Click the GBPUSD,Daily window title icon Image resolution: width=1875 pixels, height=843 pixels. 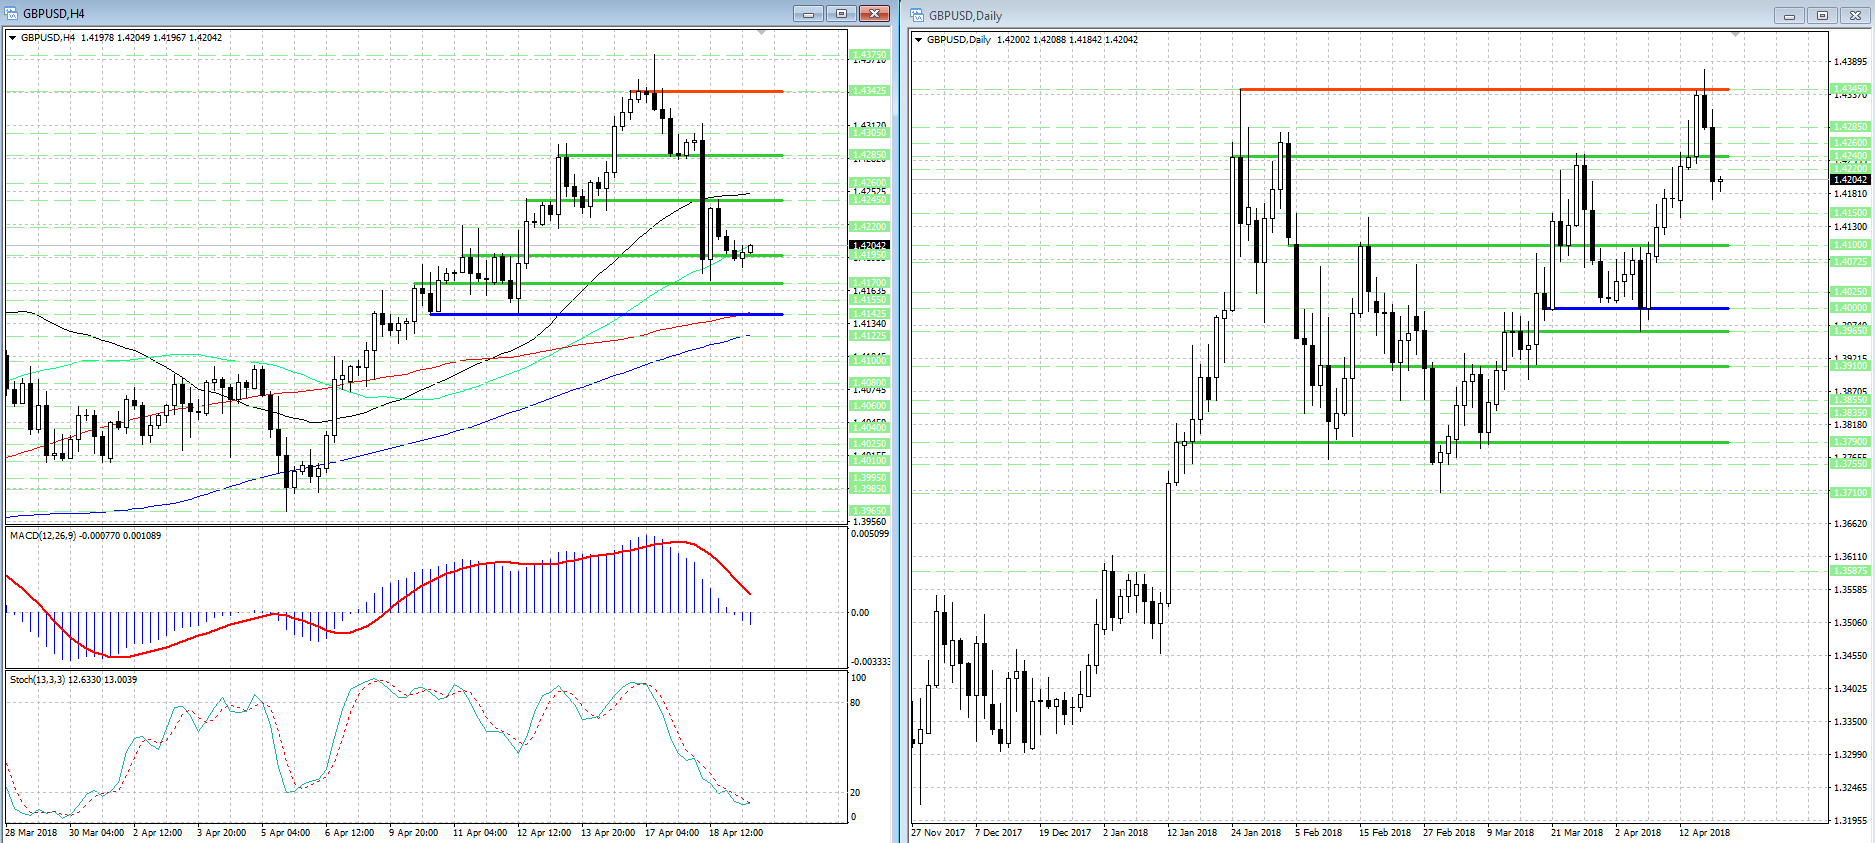[x=917, y=15]
